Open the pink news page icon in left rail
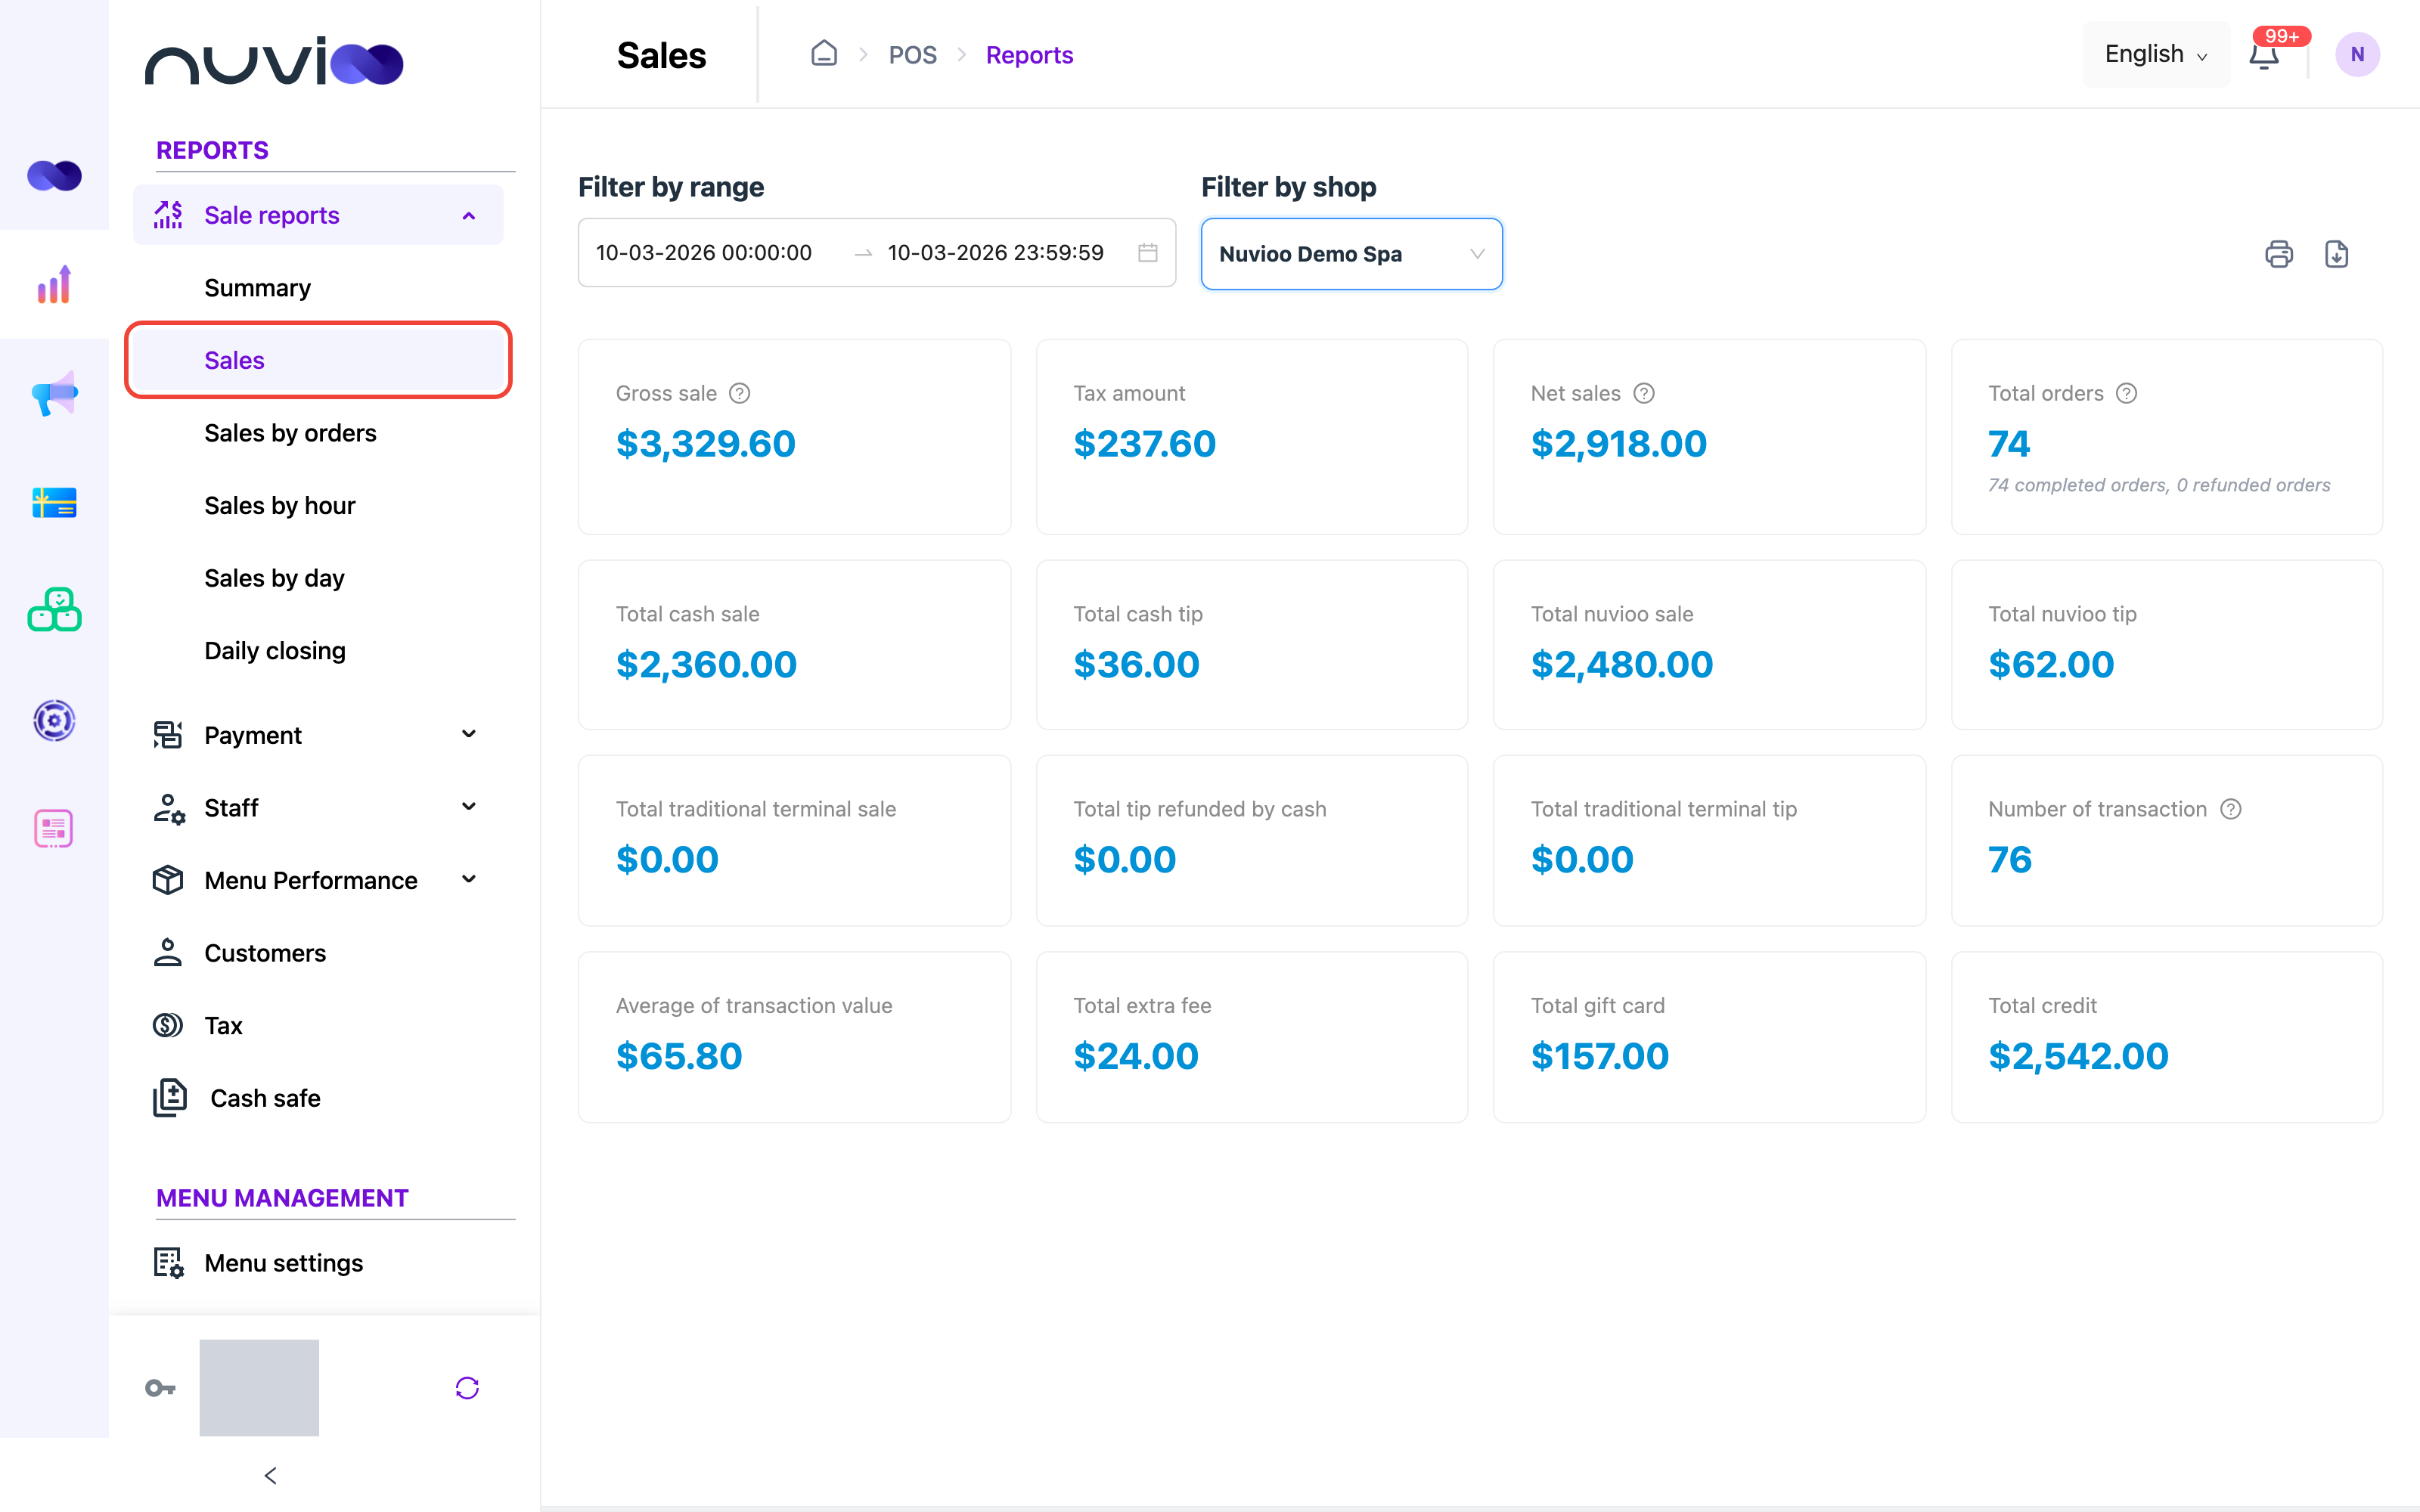2420x1512 pixels. pos(54,829)
